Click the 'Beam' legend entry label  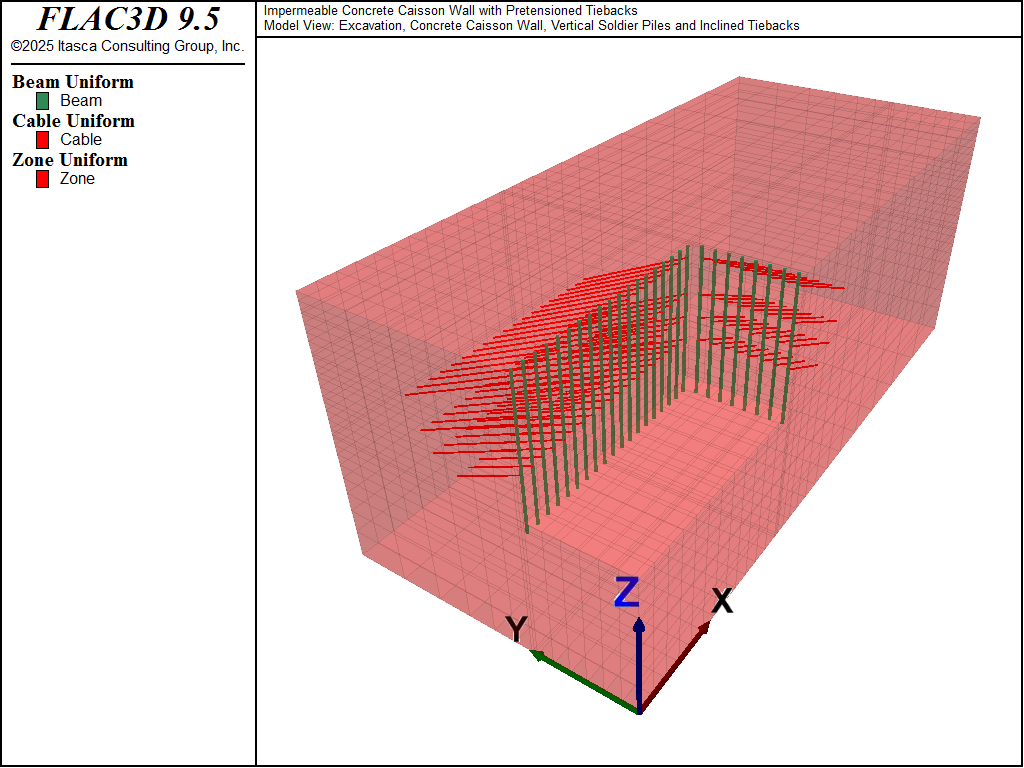pos(81,101)
